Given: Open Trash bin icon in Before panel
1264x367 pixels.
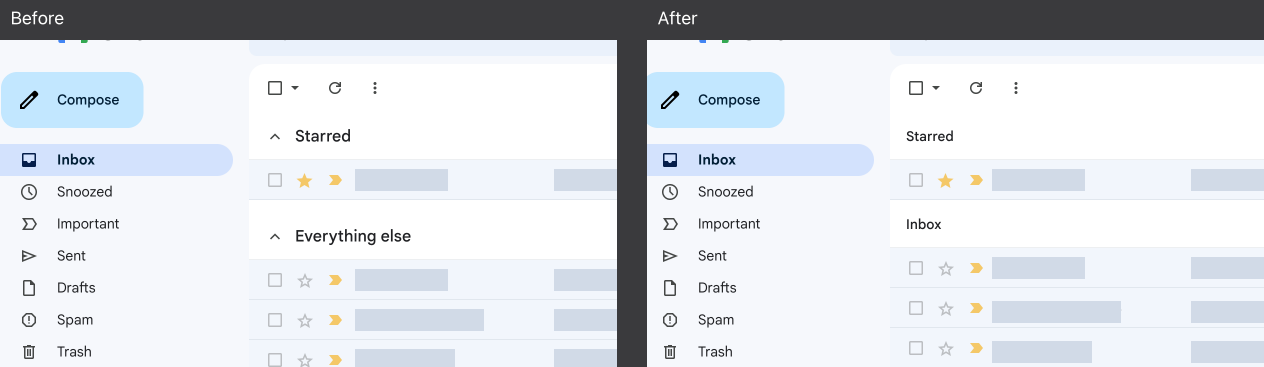Looking at the screenshot, I should pyautogui.click(x=29, y=352).
